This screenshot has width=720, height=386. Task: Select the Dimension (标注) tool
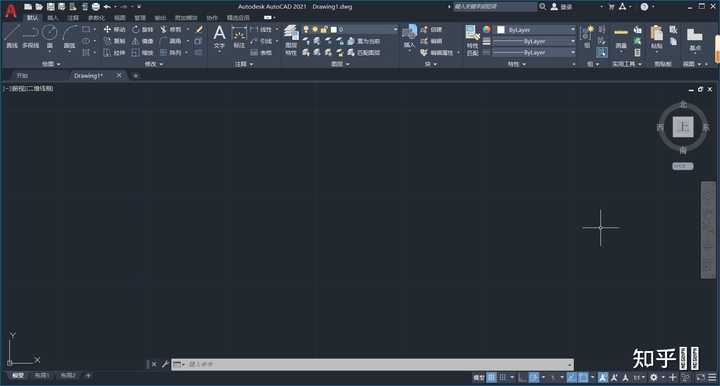[239, 37]
